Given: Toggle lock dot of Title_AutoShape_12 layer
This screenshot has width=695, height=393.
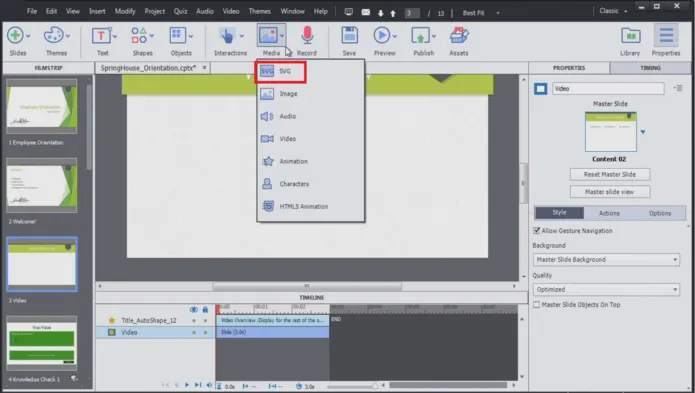Looking at the screenshot, I should click(x=205, y=320).
